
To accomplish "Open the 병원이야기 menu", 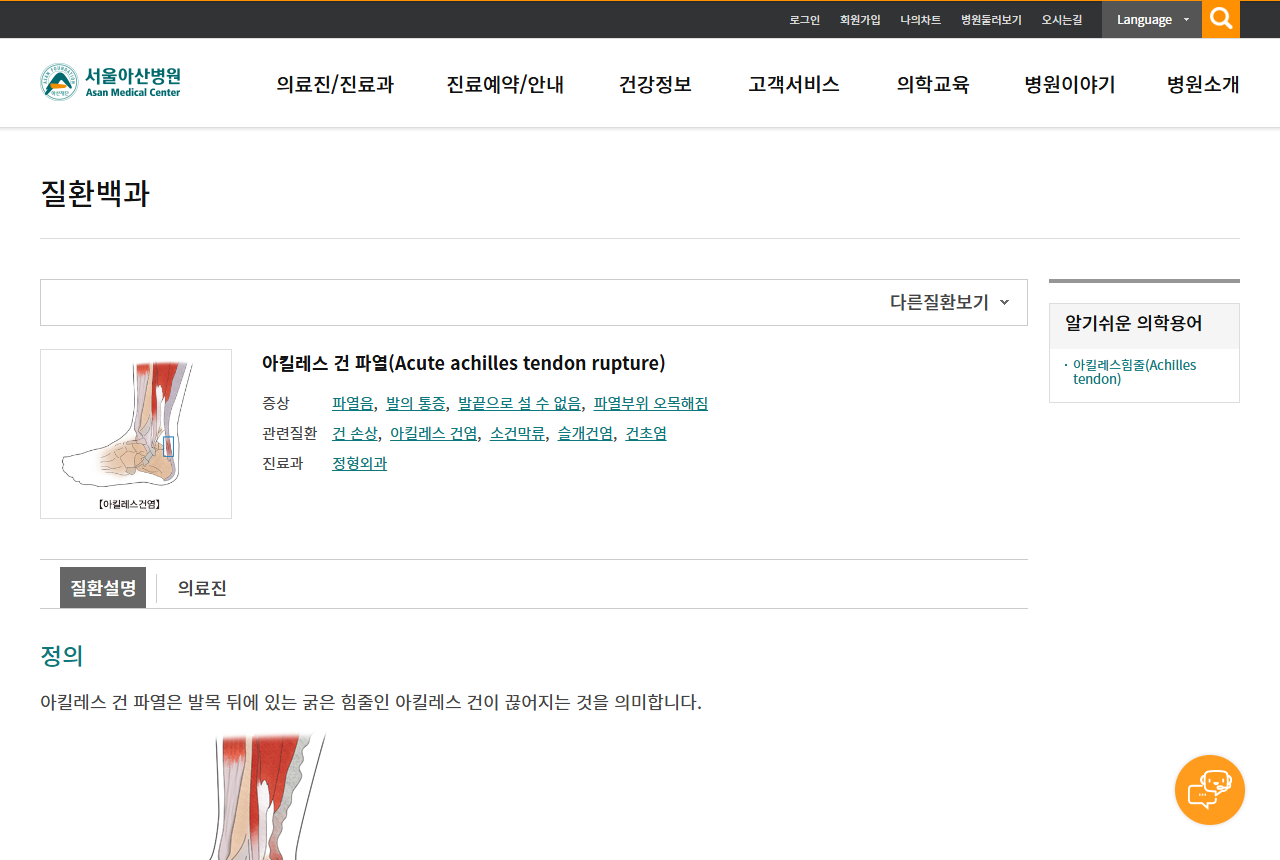I will pyautogui.click(x=1070, y=85).
